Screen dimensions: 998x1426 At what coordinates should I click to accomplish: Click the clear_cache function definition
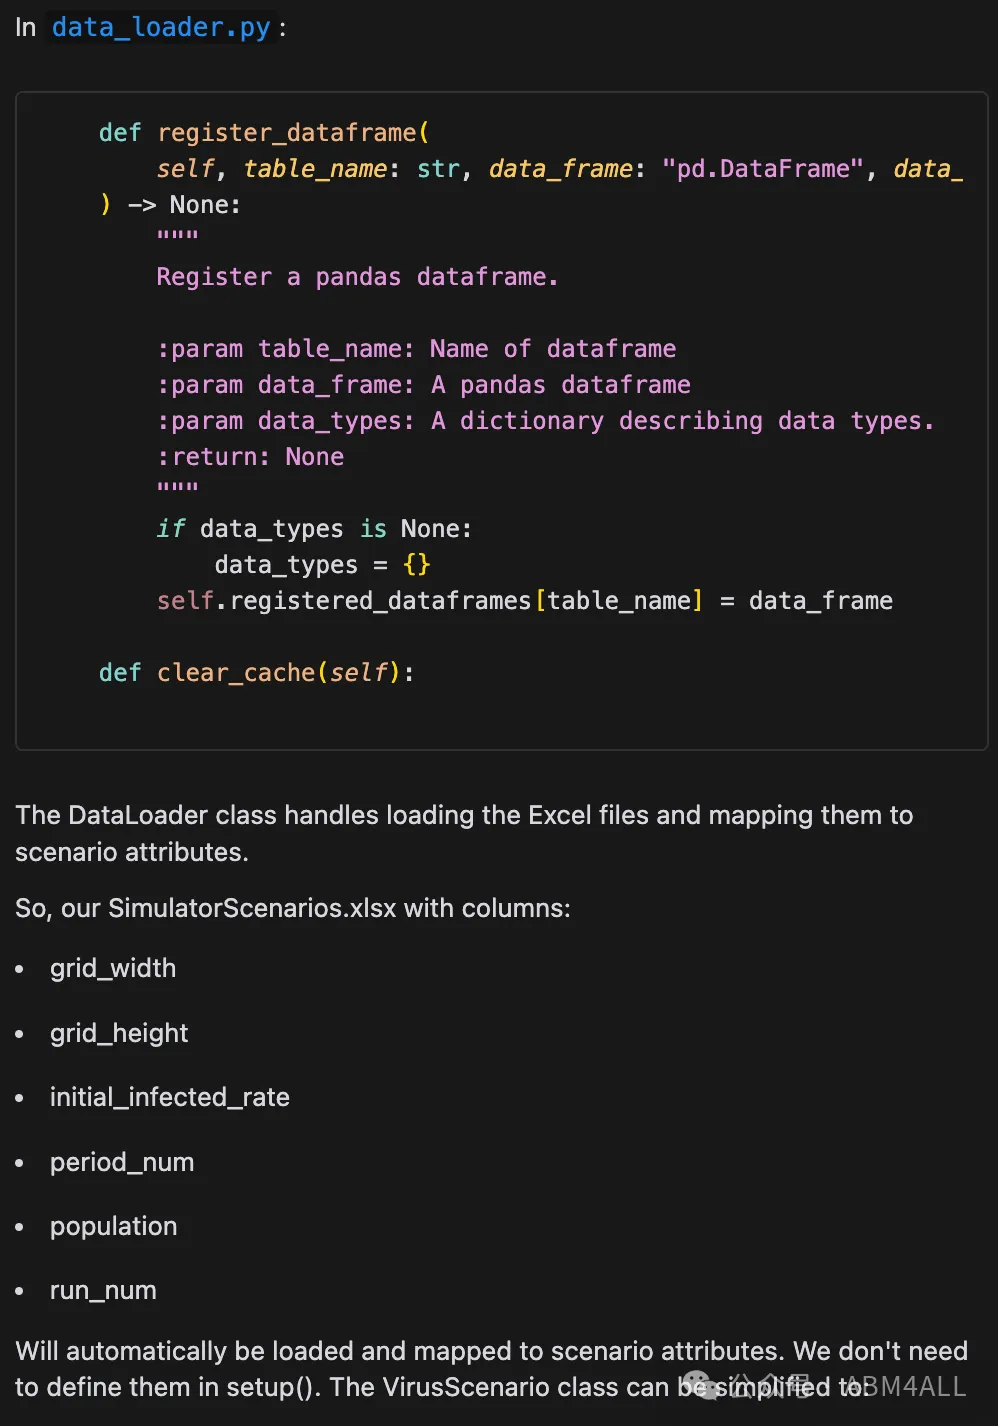pos(256,672)
